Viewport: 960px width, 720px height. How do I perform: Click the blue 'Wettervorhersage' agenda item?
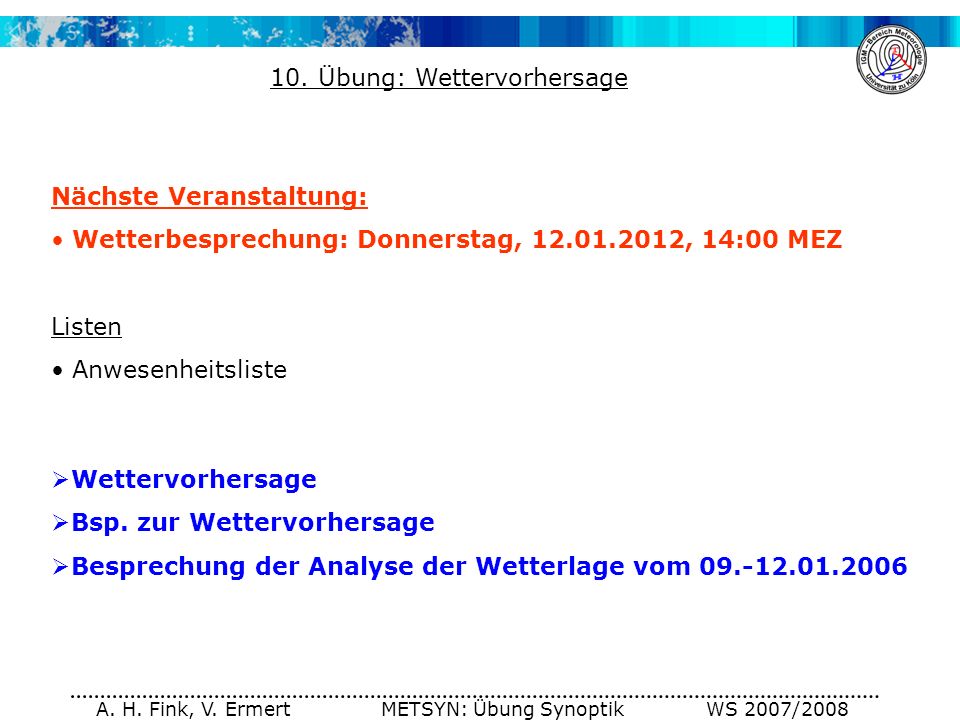pyautogui.click(x=194, y=479)
